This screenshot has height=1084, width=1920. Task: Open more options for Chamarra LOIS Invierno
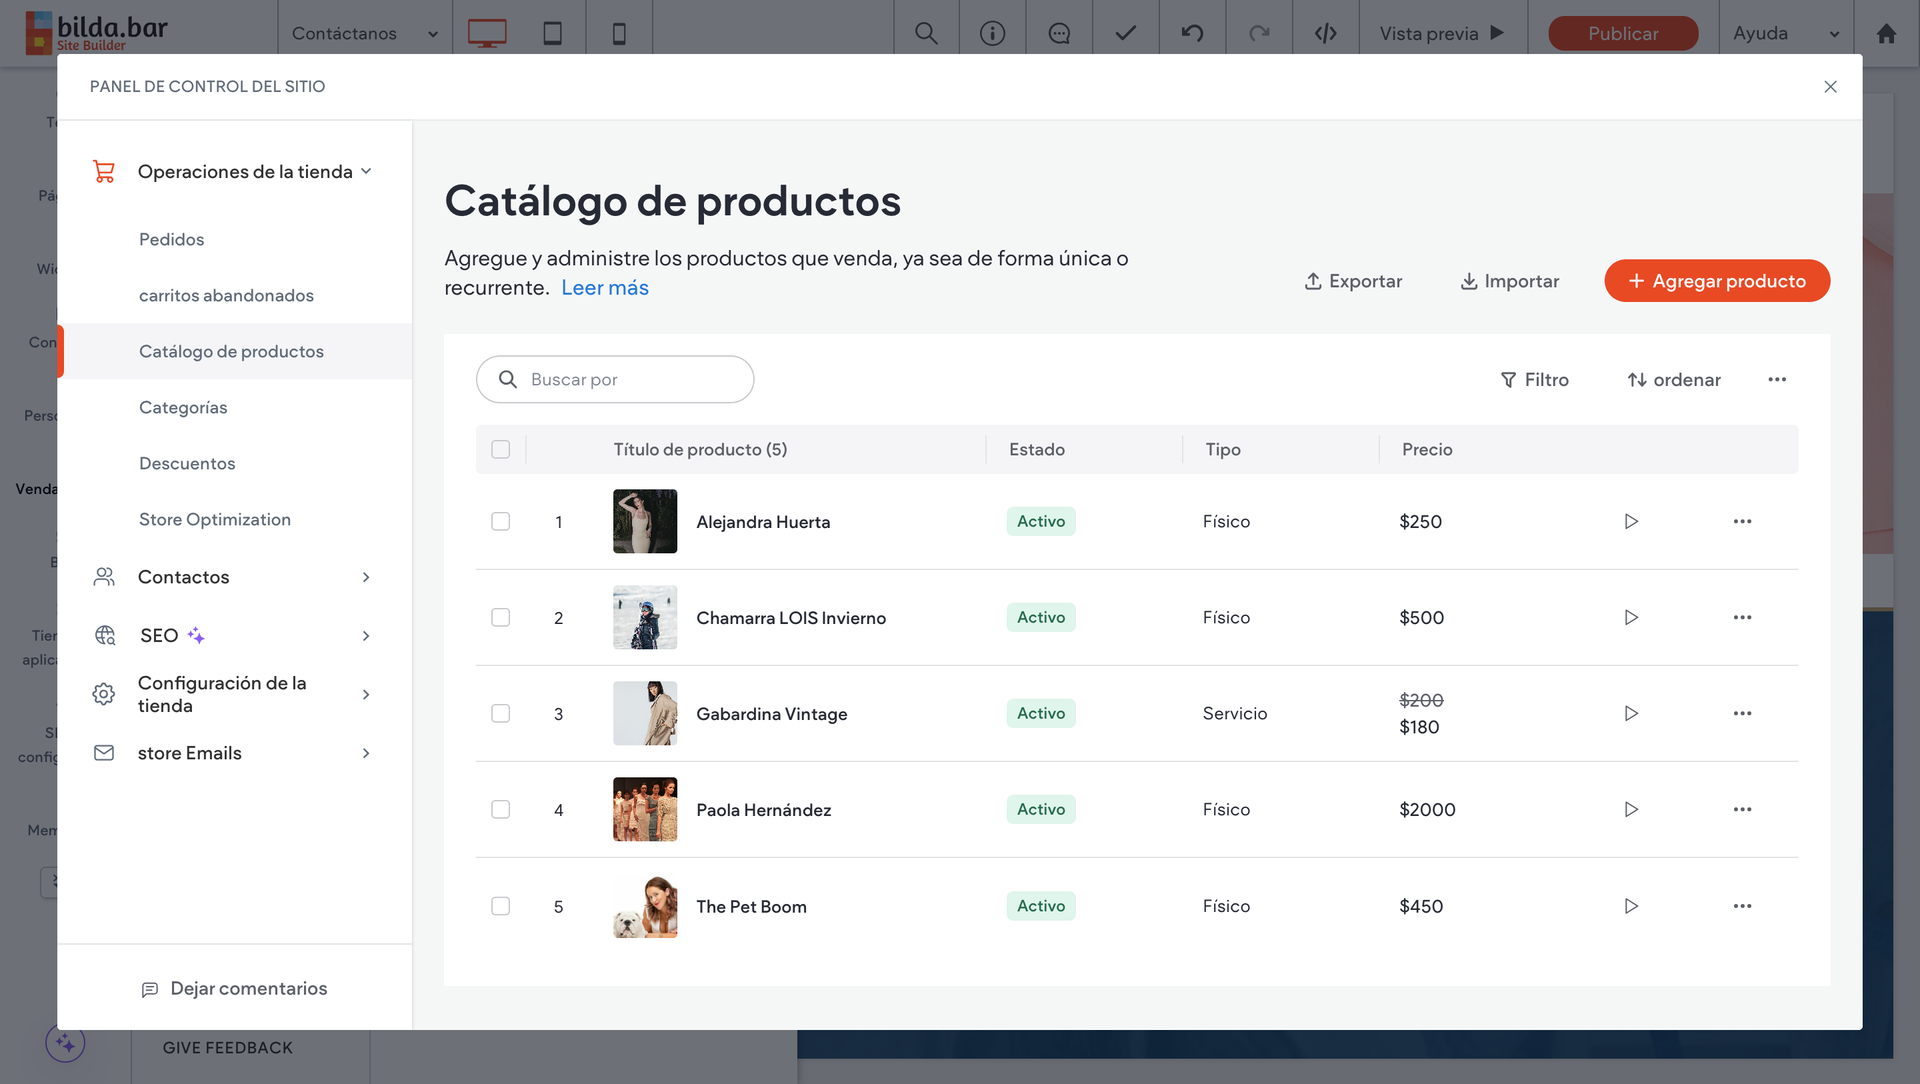(x=1742, y=617)
